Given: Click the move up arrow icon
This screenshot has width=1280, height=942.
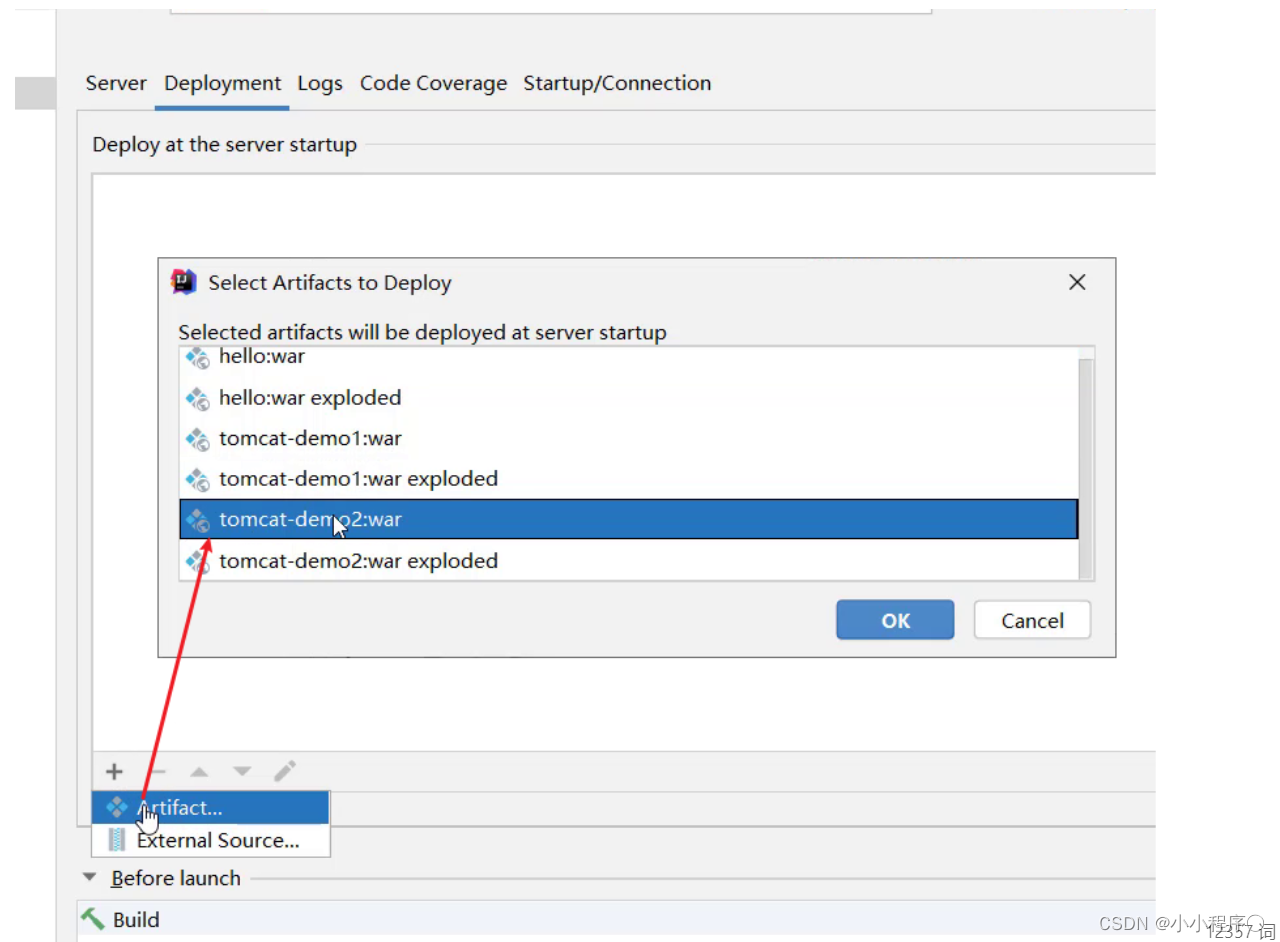Looking at the screenshot, I should pyautogui.click(x=199, y=772).
